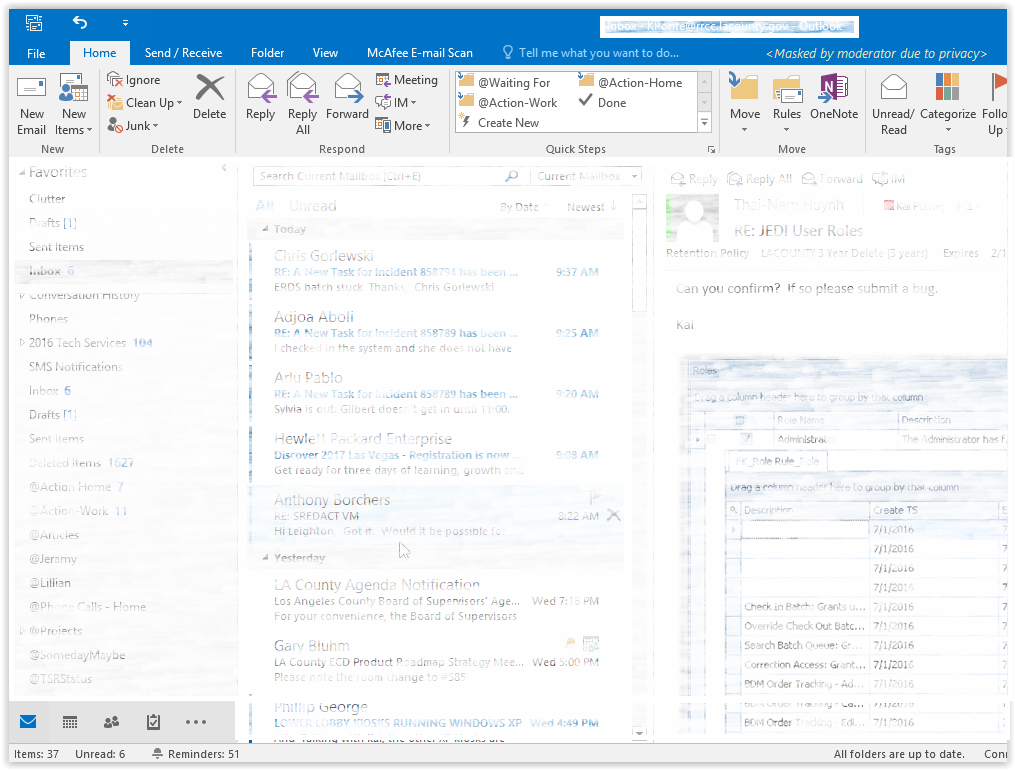Viewport: 1015px width, 770px height.
Task: Click the Reminders: 51 status item
Action: pyautogui.click(x=195, y=754)
